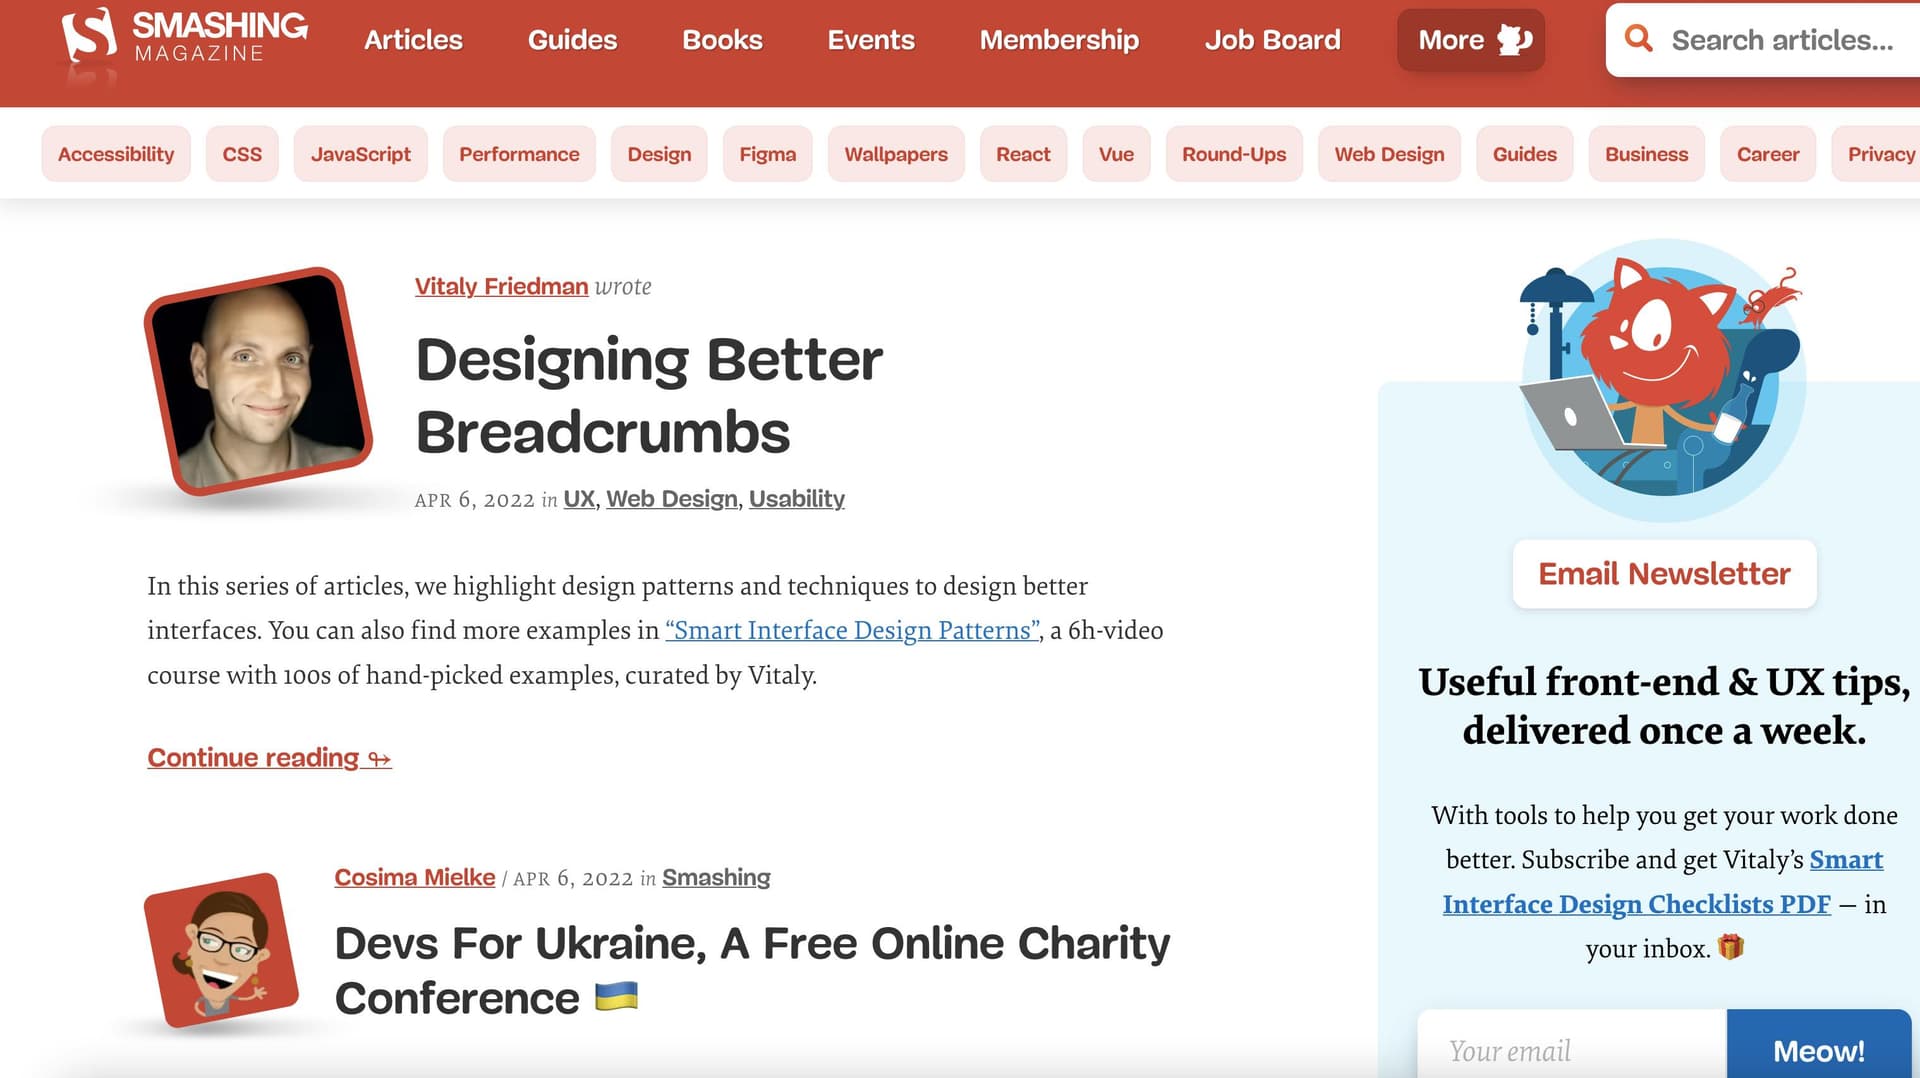Select the Business category tag
This screenshot has width=1920, height=1078.
tap(1646, 154)
